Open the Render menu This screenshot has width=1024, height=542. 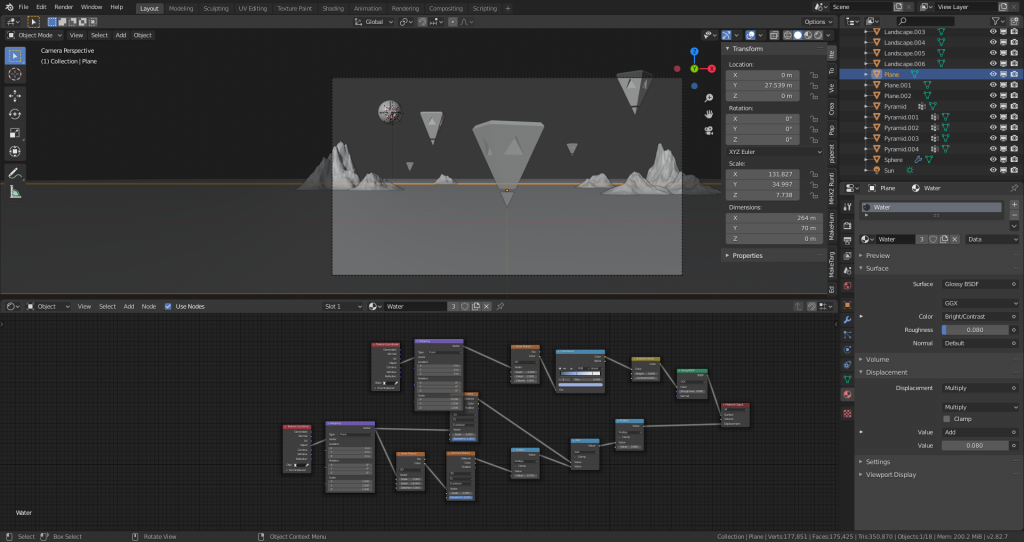click(63, 7)
